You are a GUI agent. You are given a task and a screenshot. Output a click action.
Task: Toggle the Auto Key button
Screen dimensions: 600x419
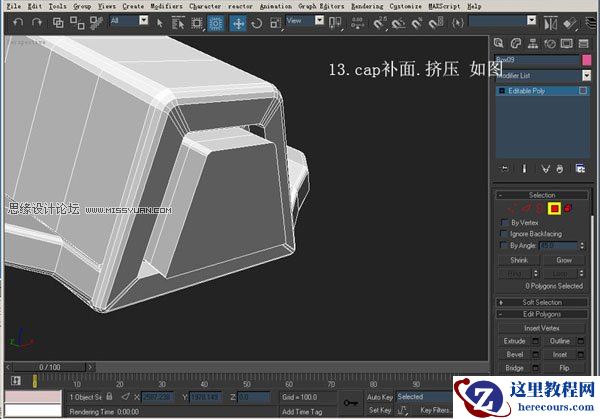[x=380, y=397]
